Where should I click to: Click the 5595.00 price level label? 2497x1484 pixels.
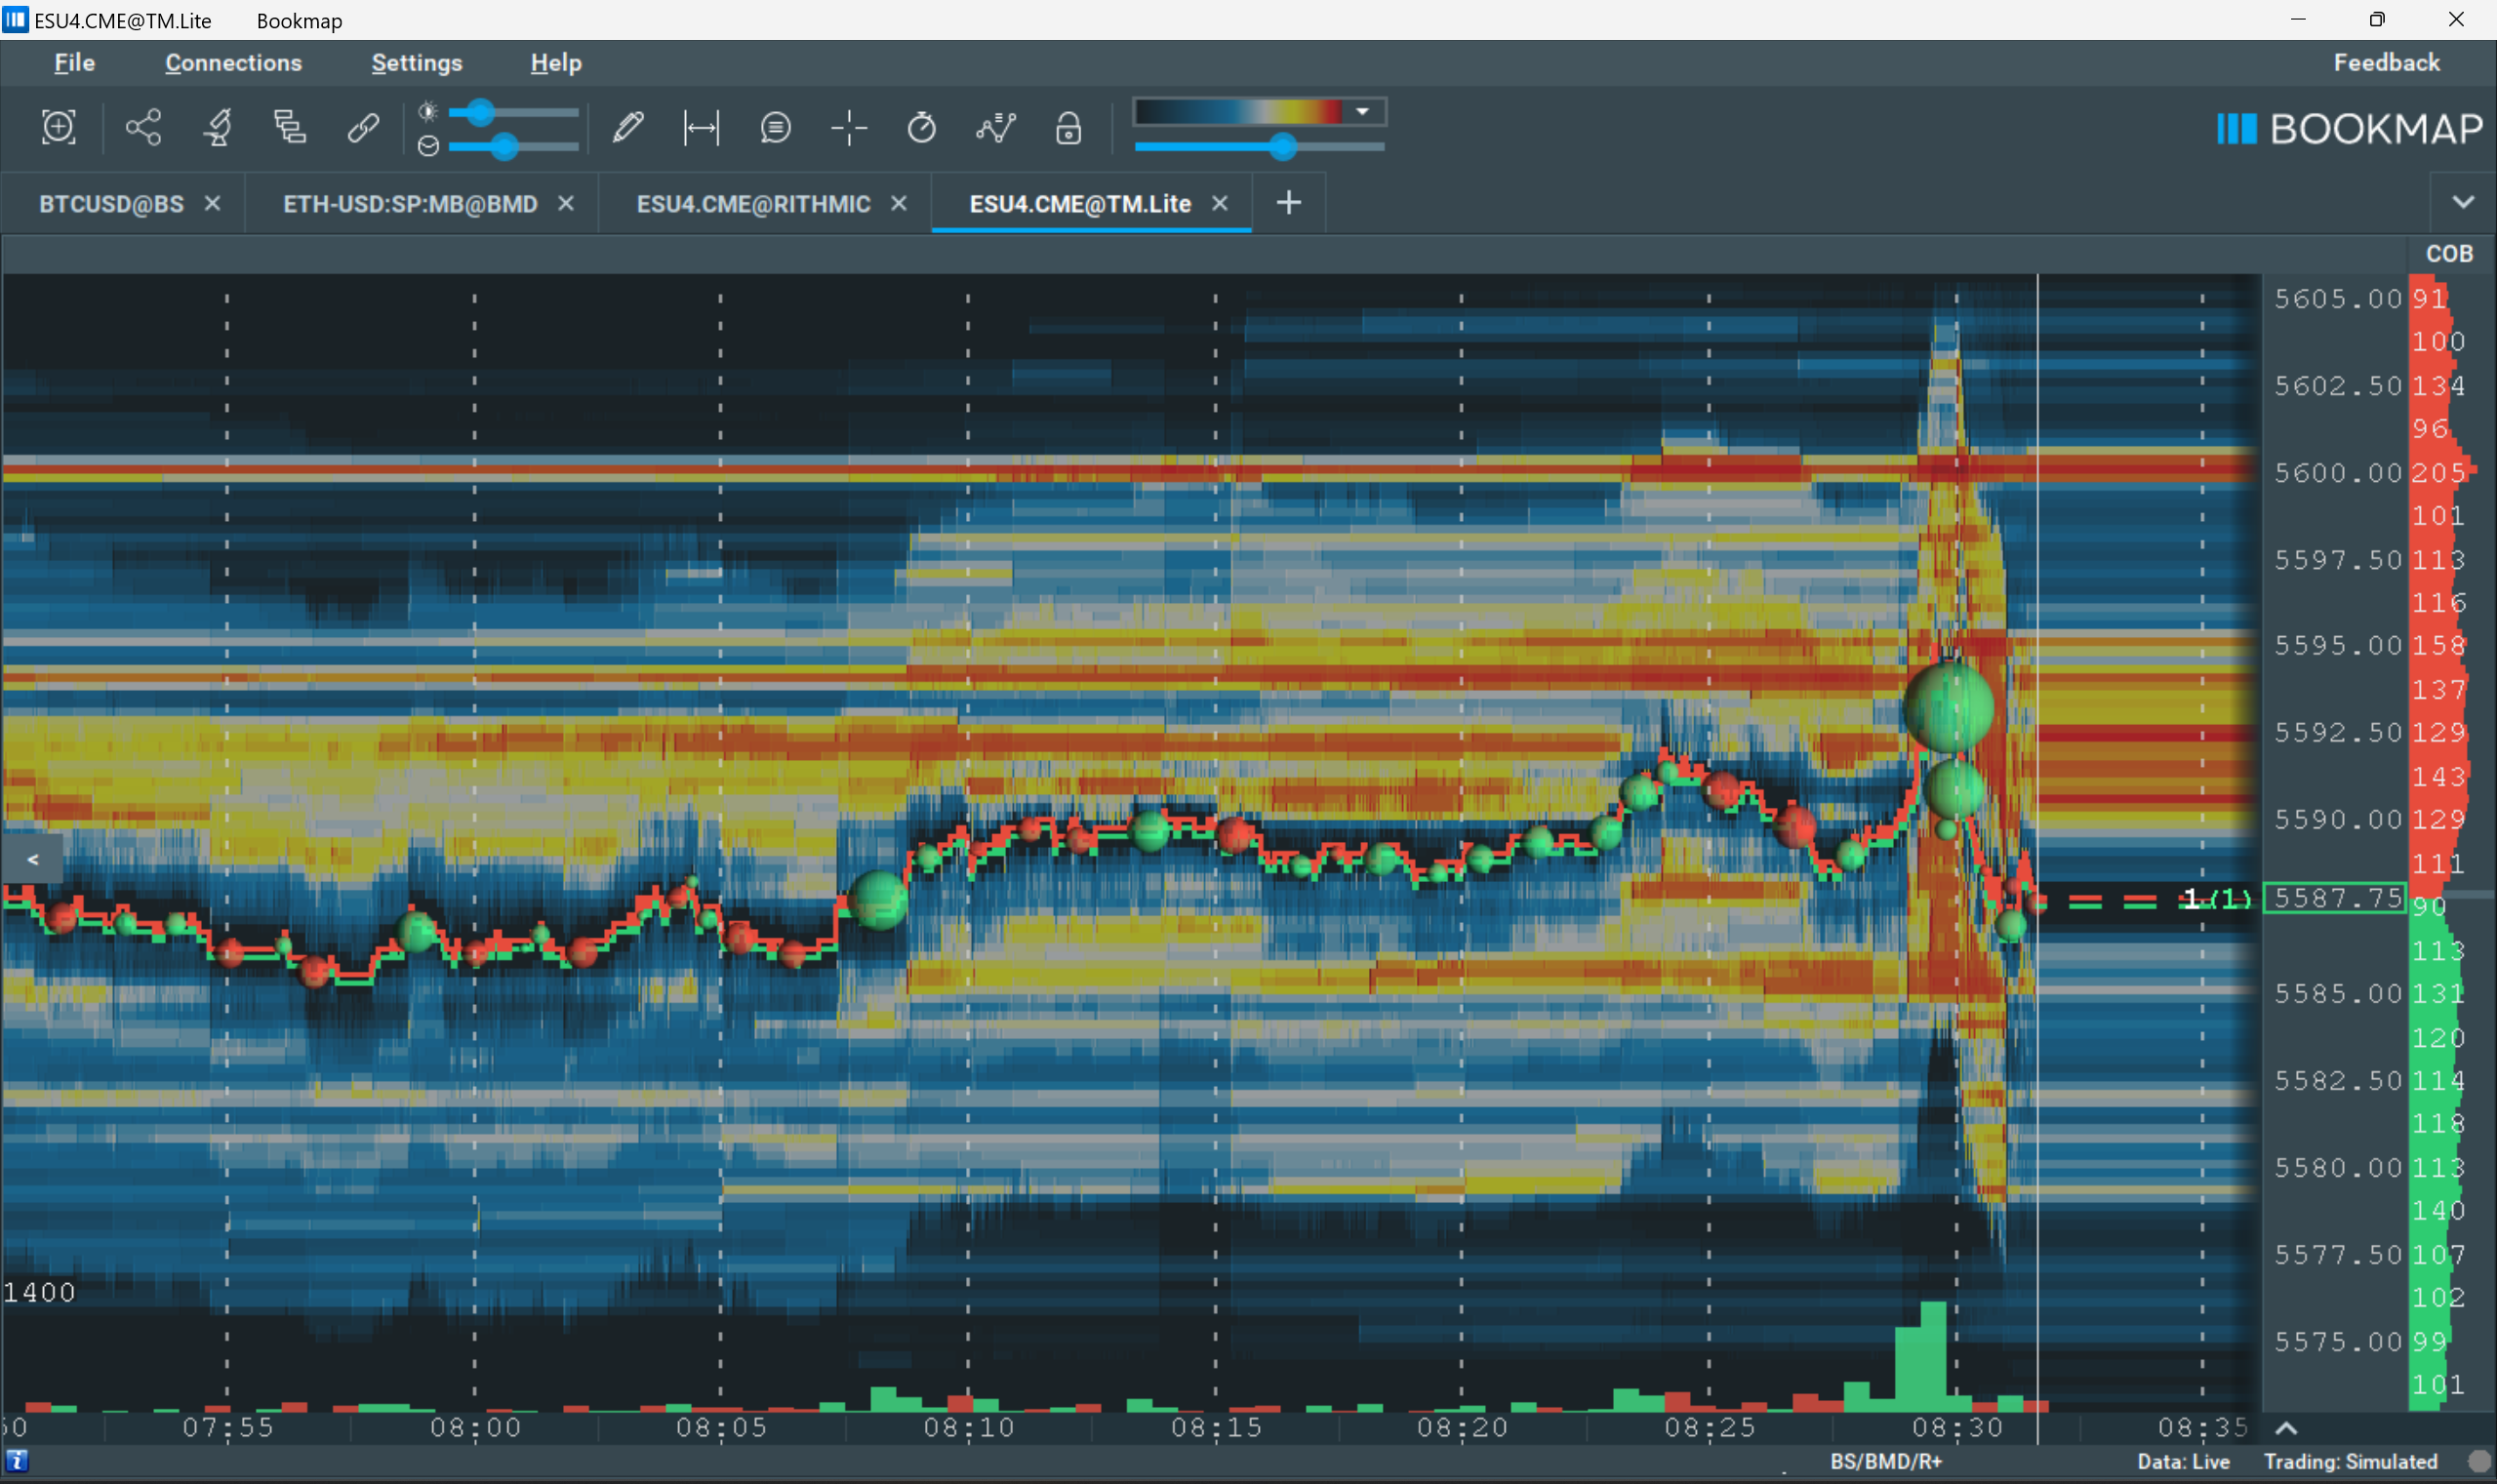[2337, 646]
